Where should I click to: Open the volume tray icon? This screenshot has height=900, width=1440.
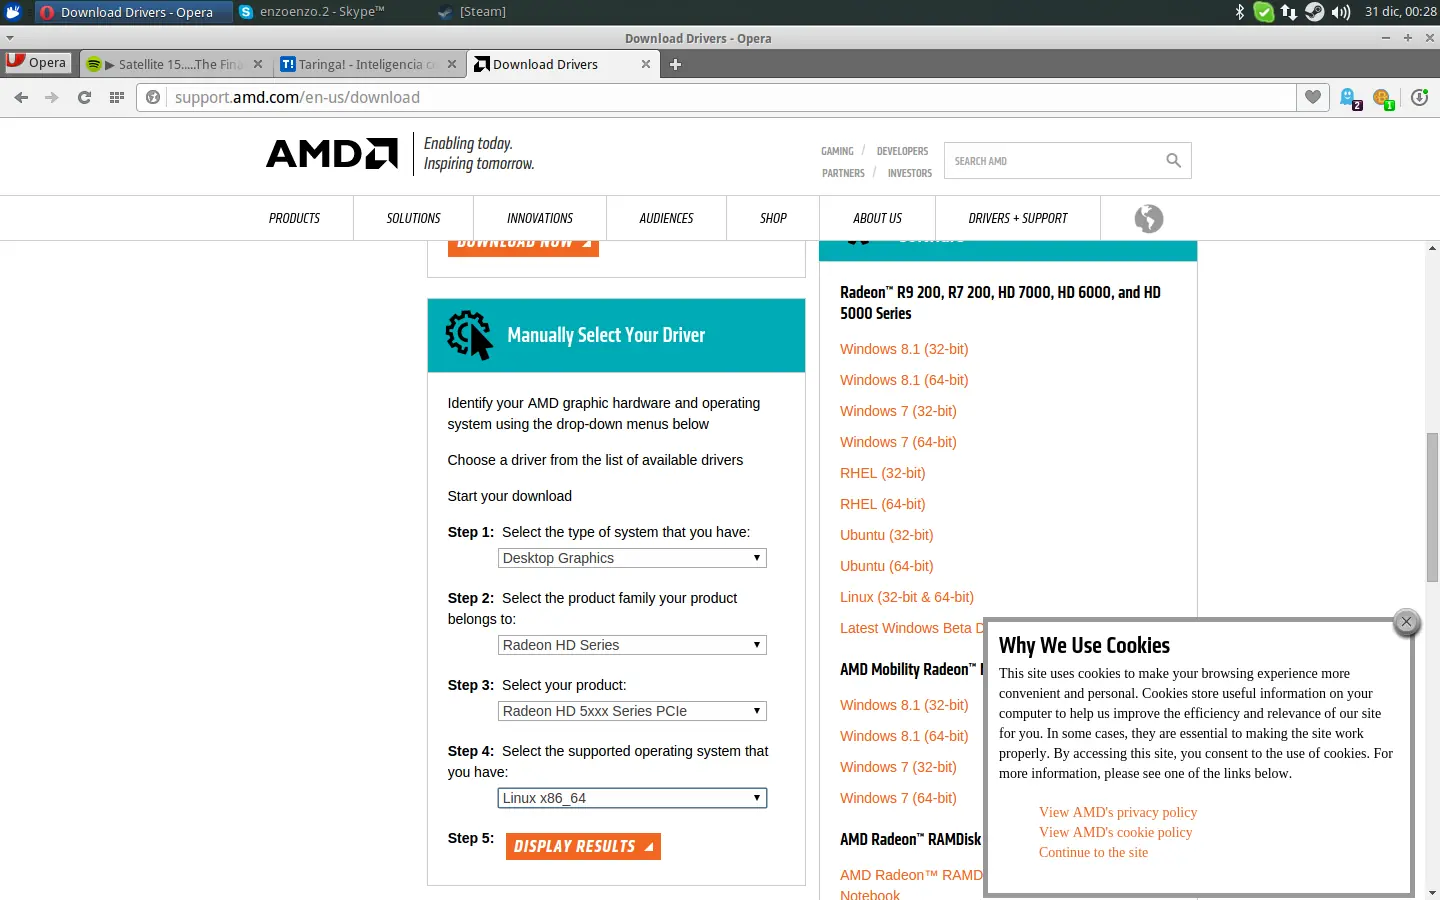[x=1341, y=12]
